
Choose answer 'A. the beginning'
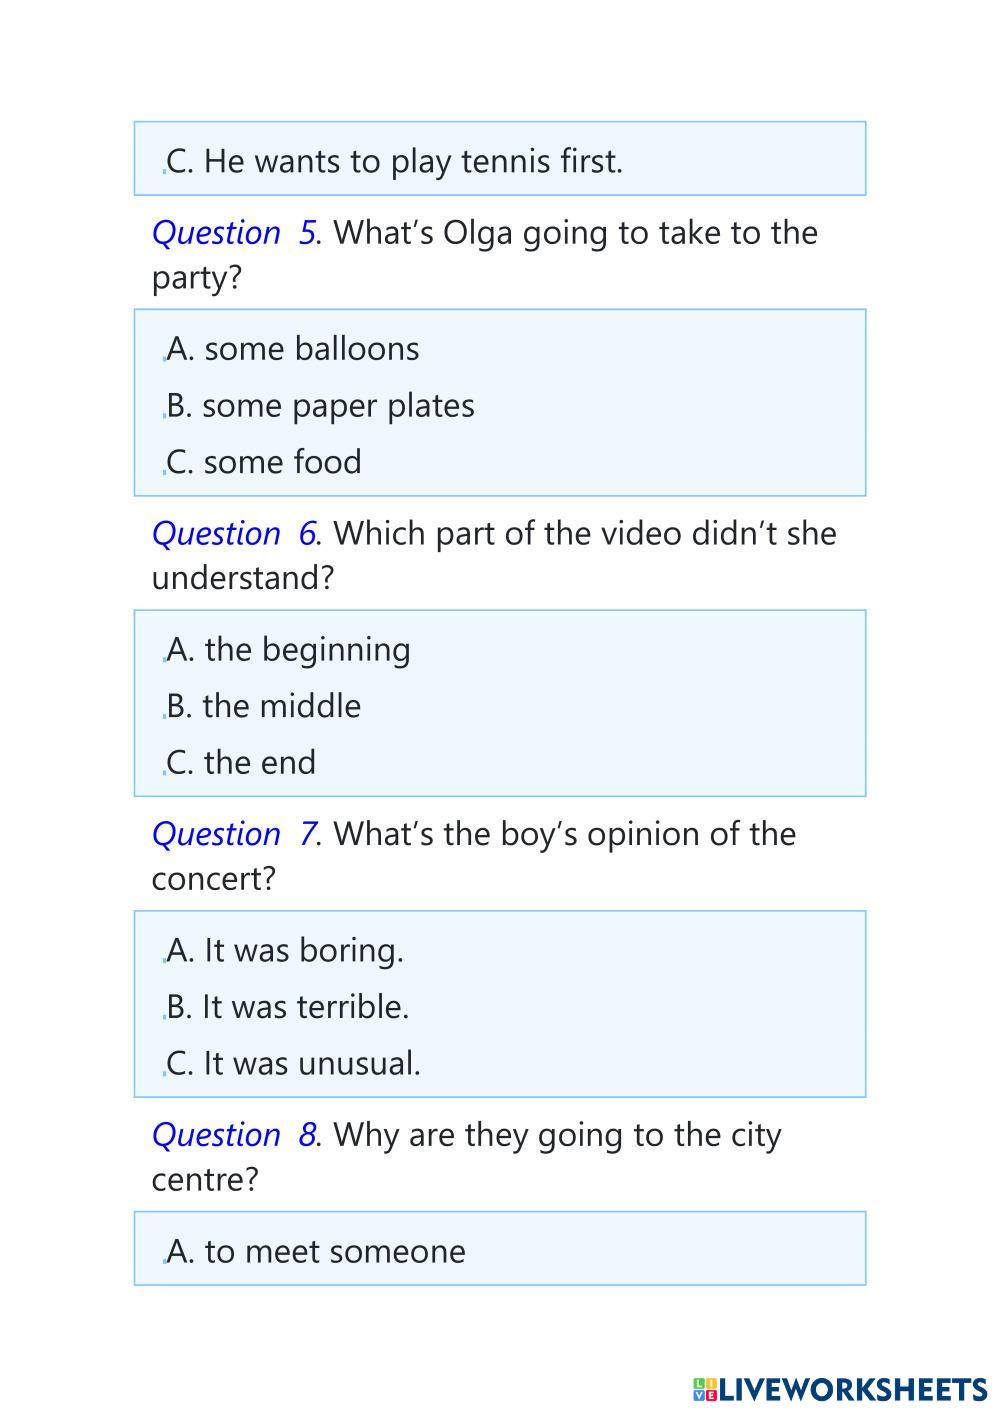pos(288,650)
